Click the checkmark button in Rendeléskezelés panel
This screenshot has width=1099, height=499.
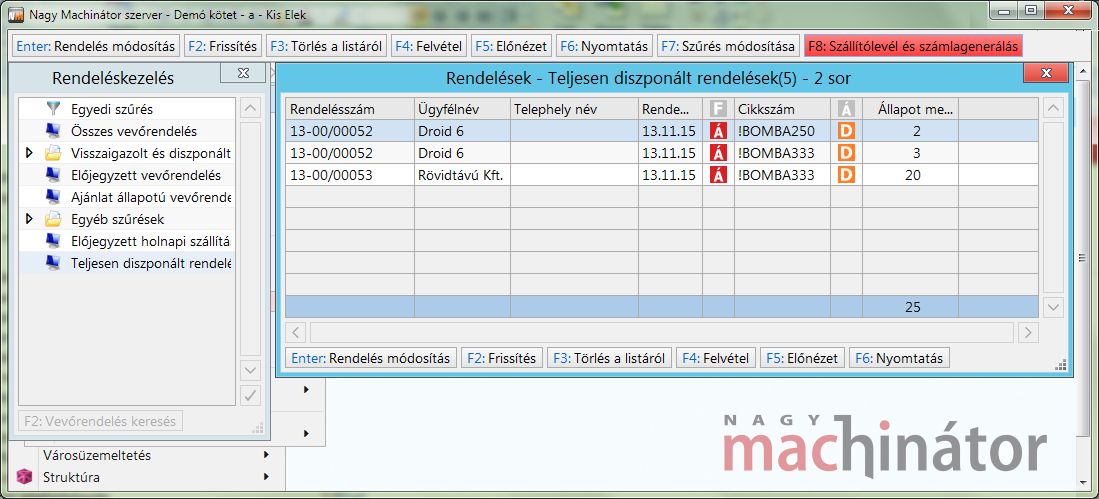250,395
